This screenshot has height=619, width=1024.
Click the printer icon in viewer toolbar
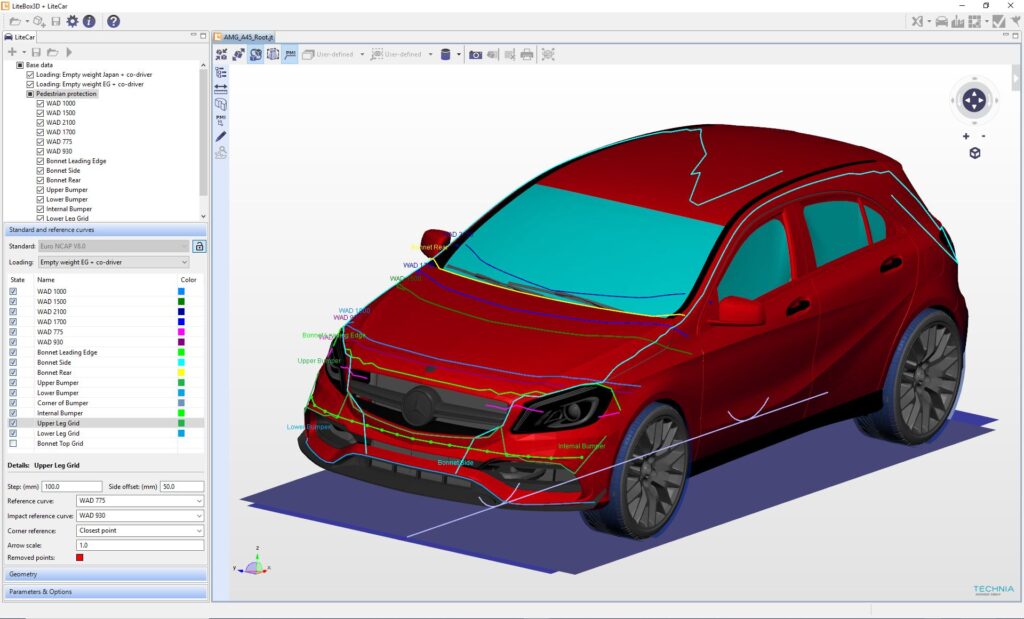click(x=527, y=55)
